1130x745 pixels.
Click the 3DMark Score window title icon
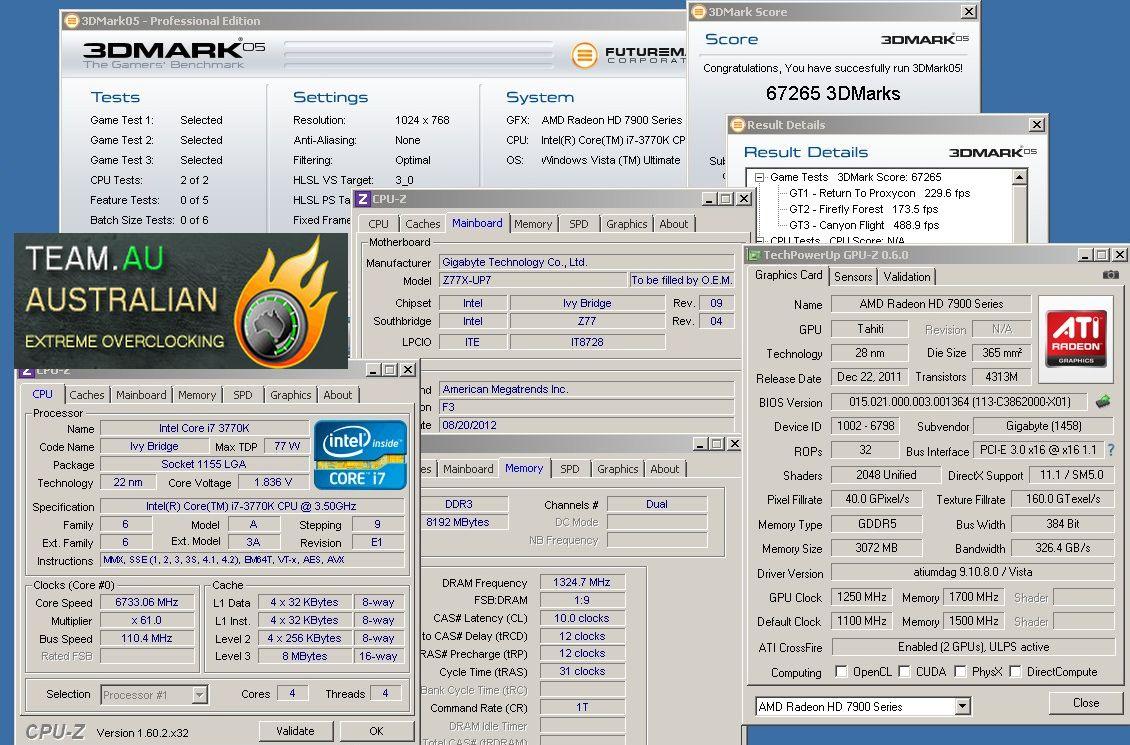(x=698, y=12)
